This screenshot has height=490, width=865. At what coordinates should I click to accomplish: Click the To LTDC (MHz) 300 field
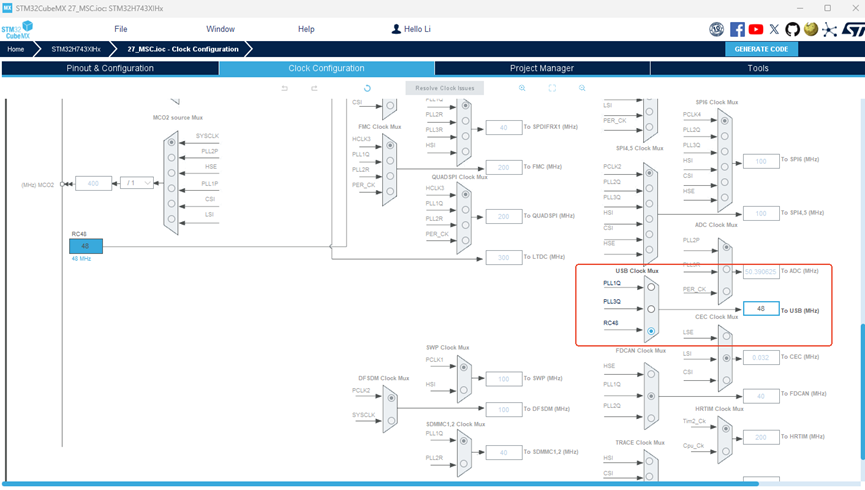click(x=504, y=258)
